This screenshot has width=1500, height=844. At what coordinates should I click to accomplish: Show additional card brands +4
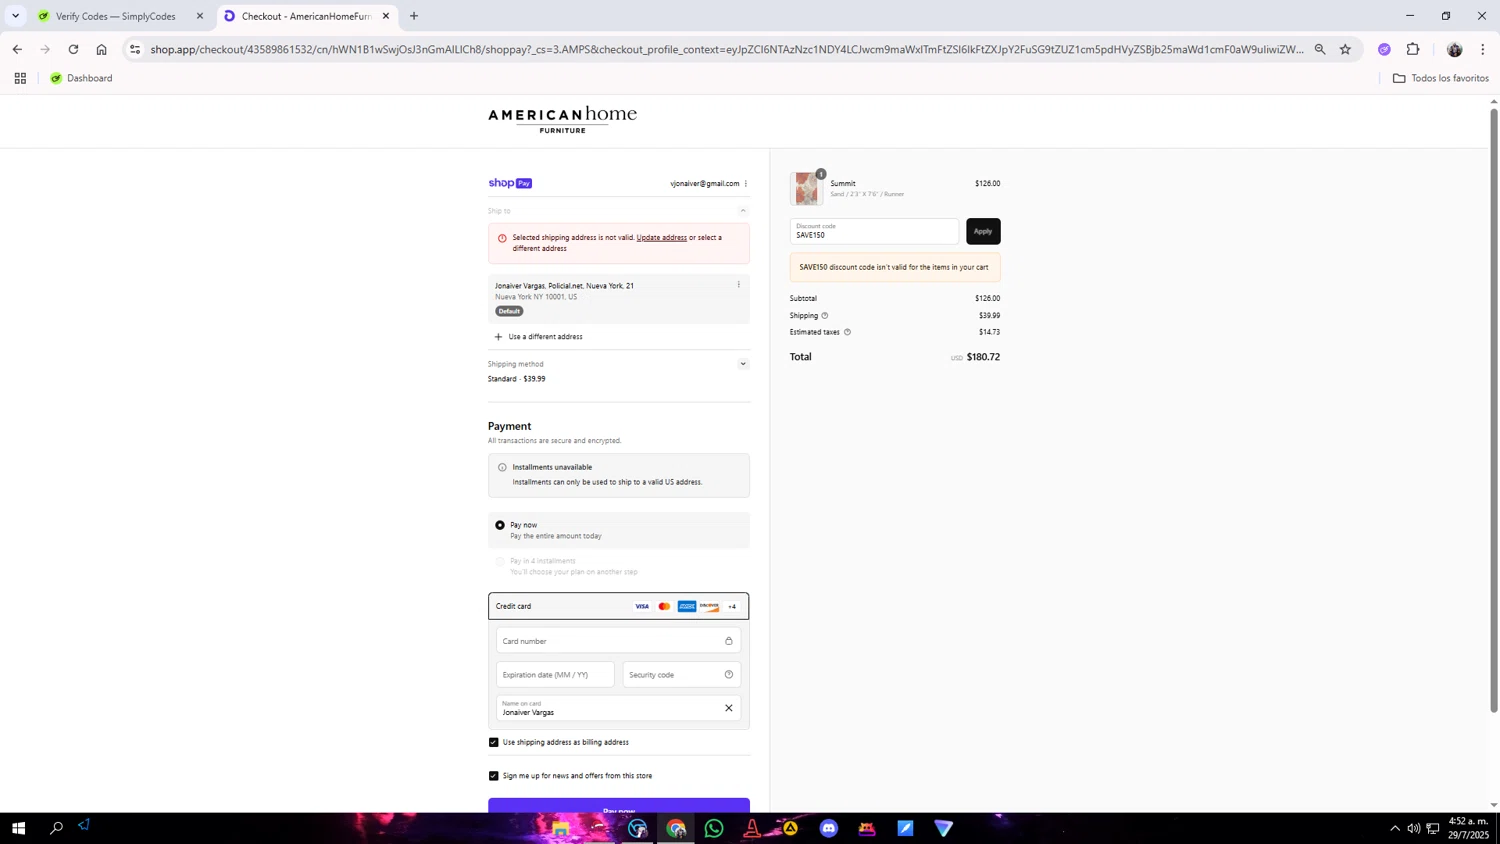pyautogui.click(x=732, y=606)
